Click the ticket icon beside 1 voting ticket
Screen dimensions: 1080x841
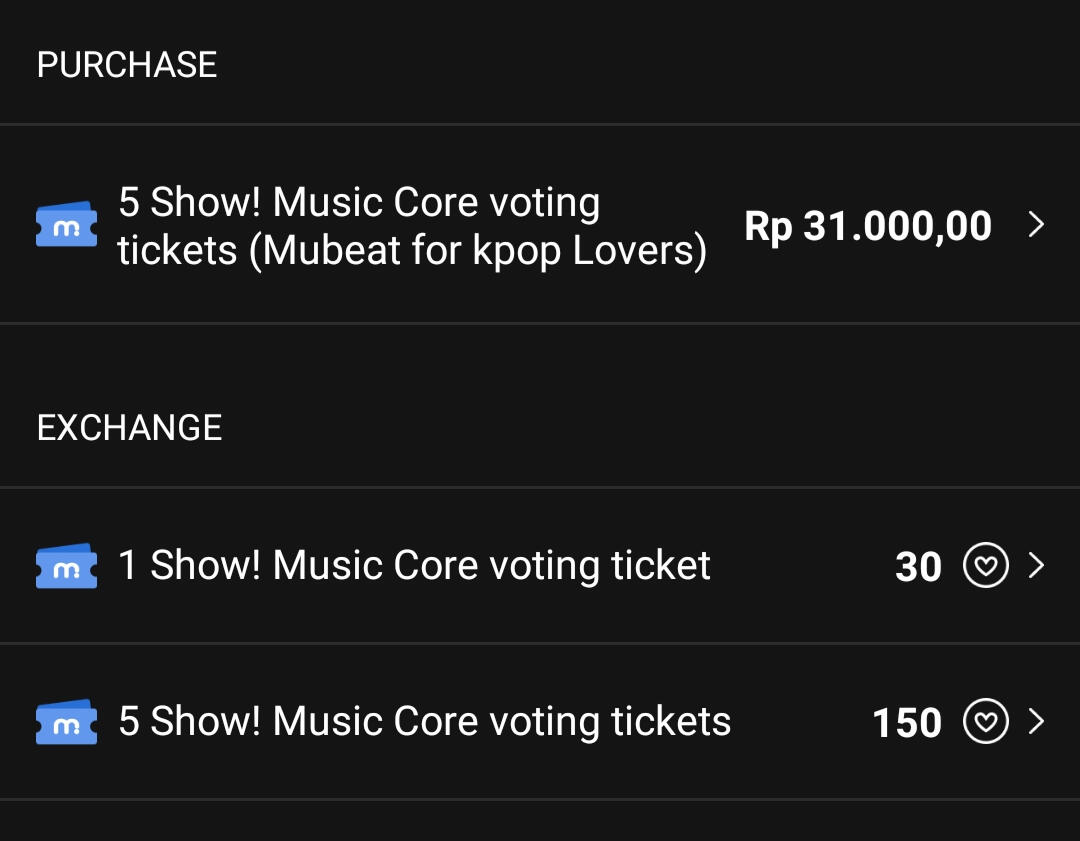coord(66,565)
